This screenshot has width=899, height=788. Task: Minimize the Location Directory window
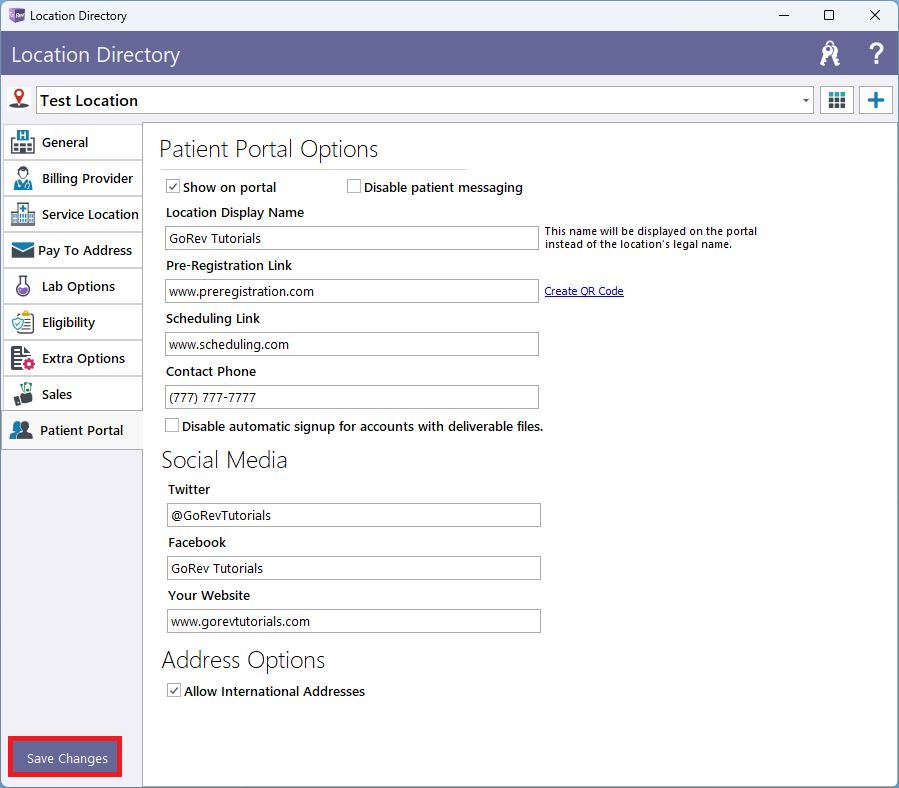point(784,15)
